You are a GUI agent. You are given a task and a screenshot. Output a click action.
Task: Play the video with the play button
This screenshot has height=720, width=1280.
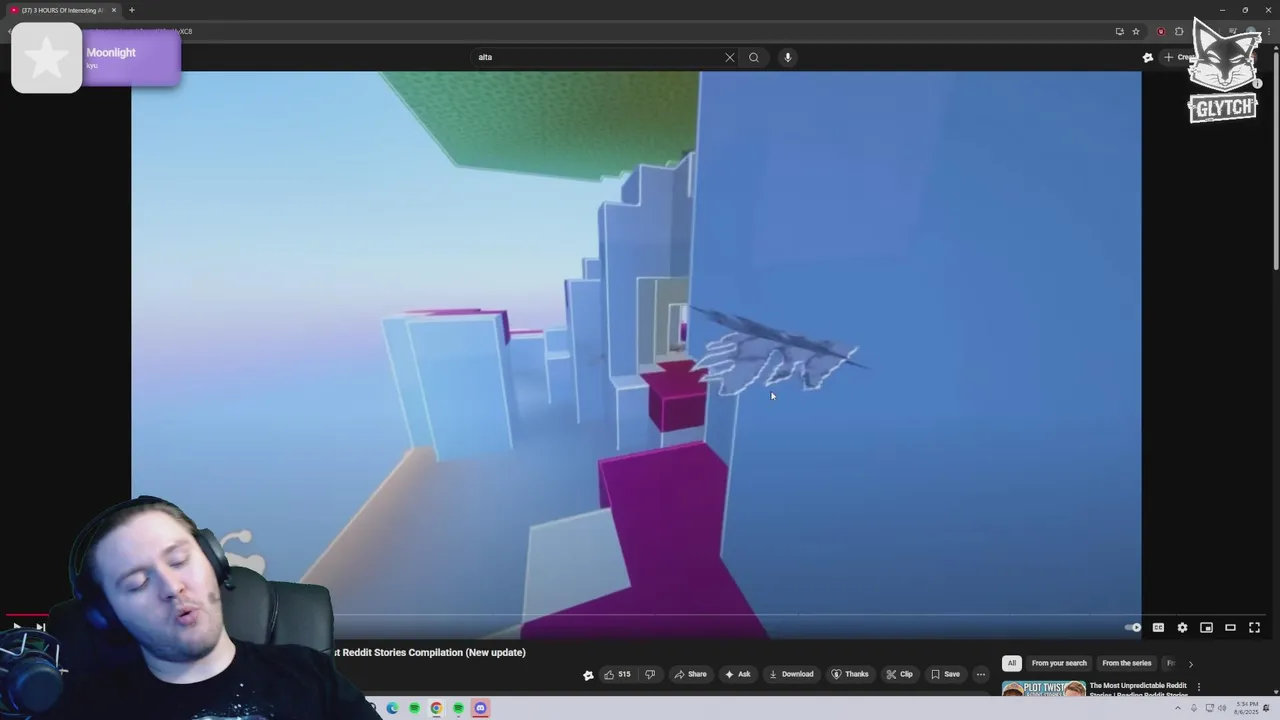coord(16,627)
